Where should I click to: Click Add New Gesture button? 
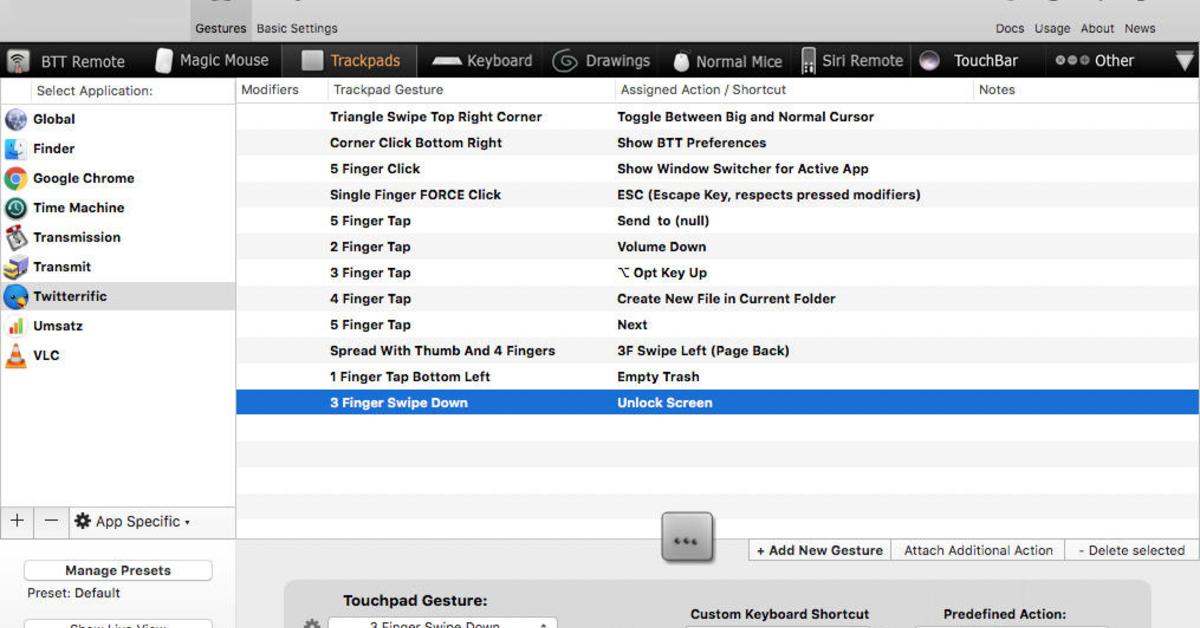click(819, 550)
